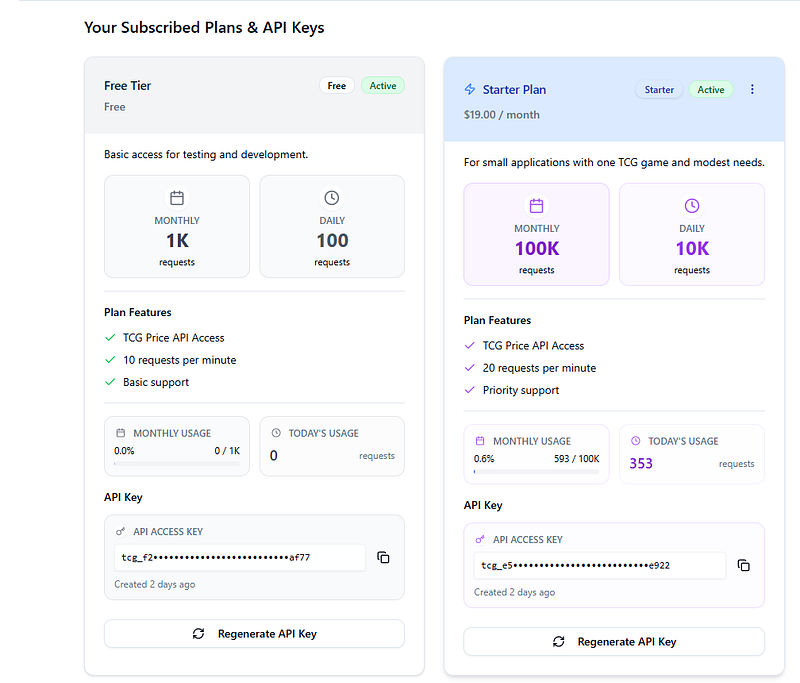Copy the Starter Plan API key
Image resolution: width=800 pixels, height=683 pixels.
tap(743, 565)
